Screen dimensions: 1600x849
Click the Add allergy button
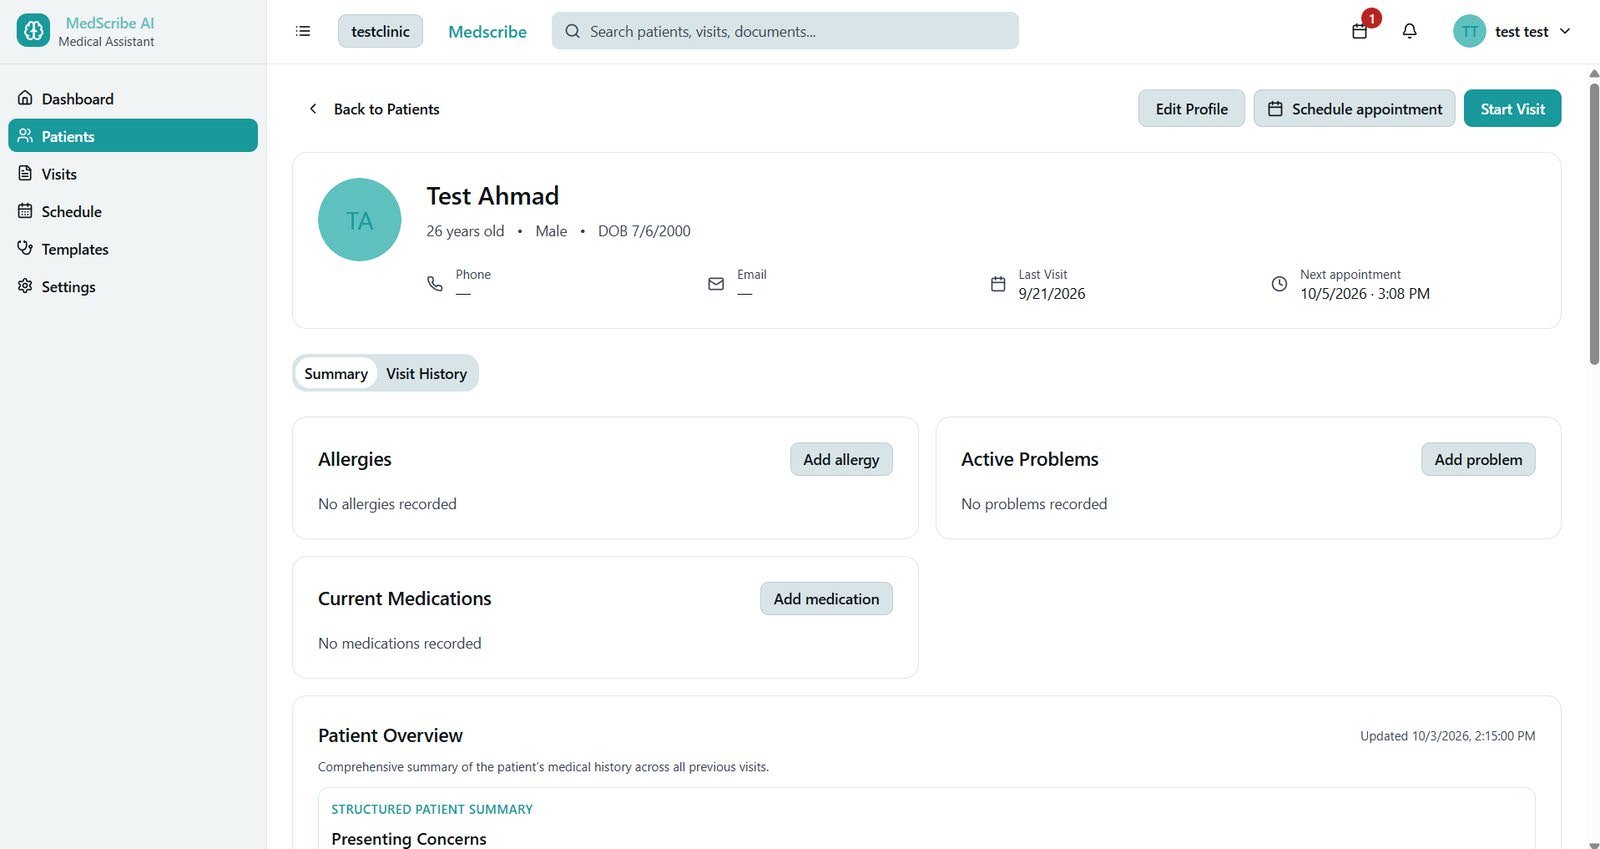[841, 459]
